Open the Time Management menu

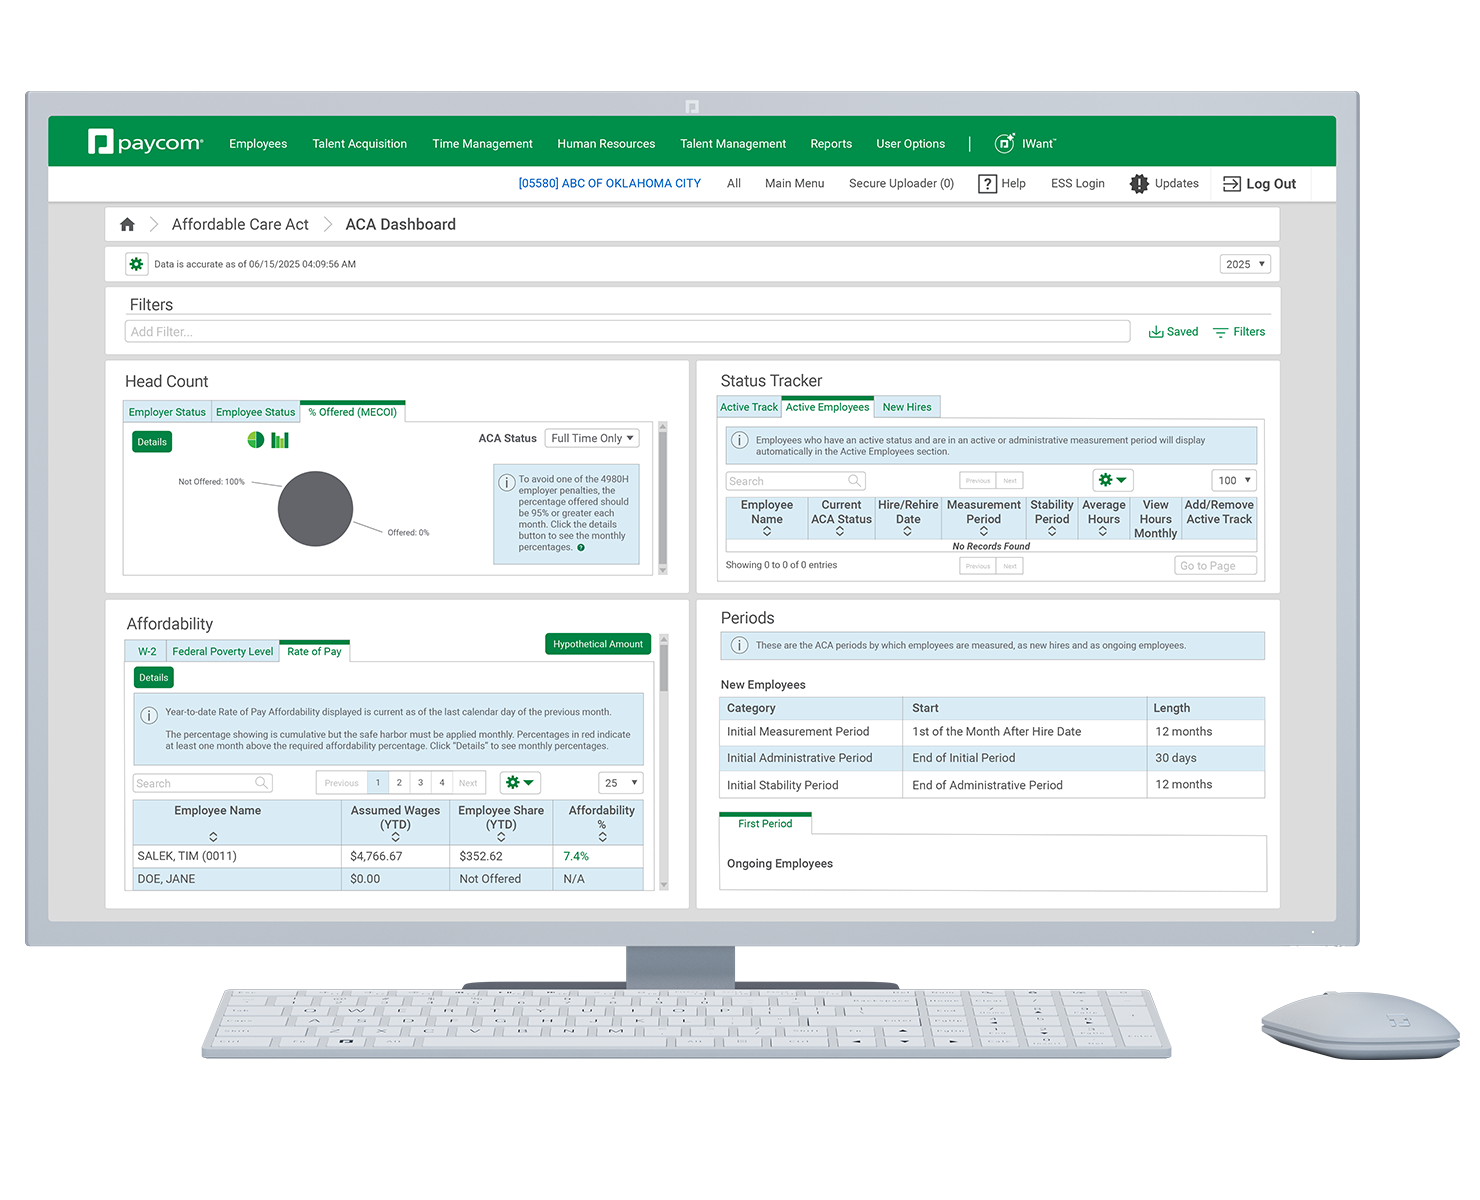coord(482,144)
